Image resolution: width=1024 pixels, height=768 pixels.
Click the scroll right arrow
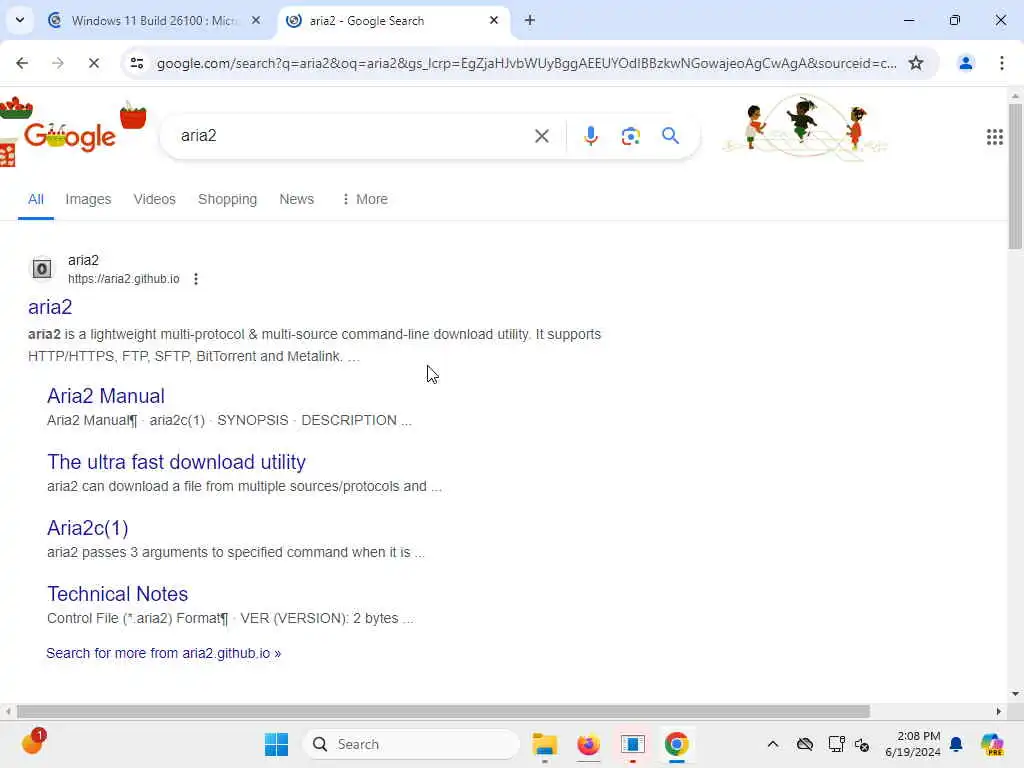click(999, 711)
